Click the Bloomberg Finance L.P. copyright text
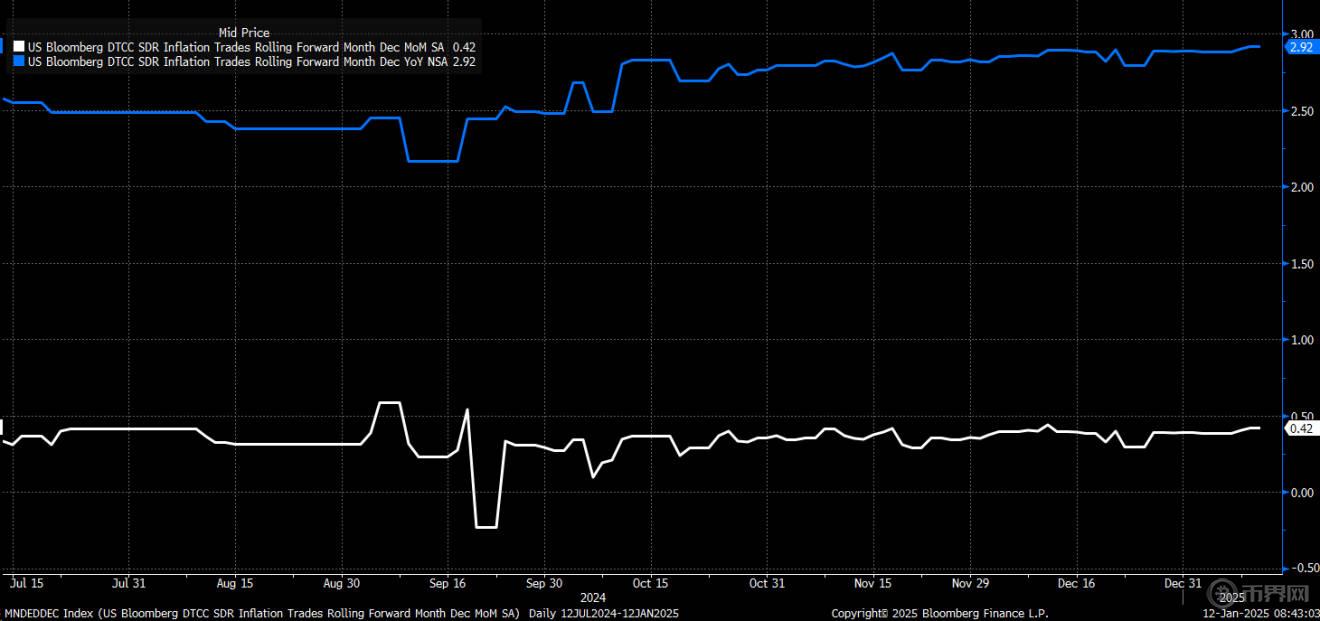 [x=940, y=612]
